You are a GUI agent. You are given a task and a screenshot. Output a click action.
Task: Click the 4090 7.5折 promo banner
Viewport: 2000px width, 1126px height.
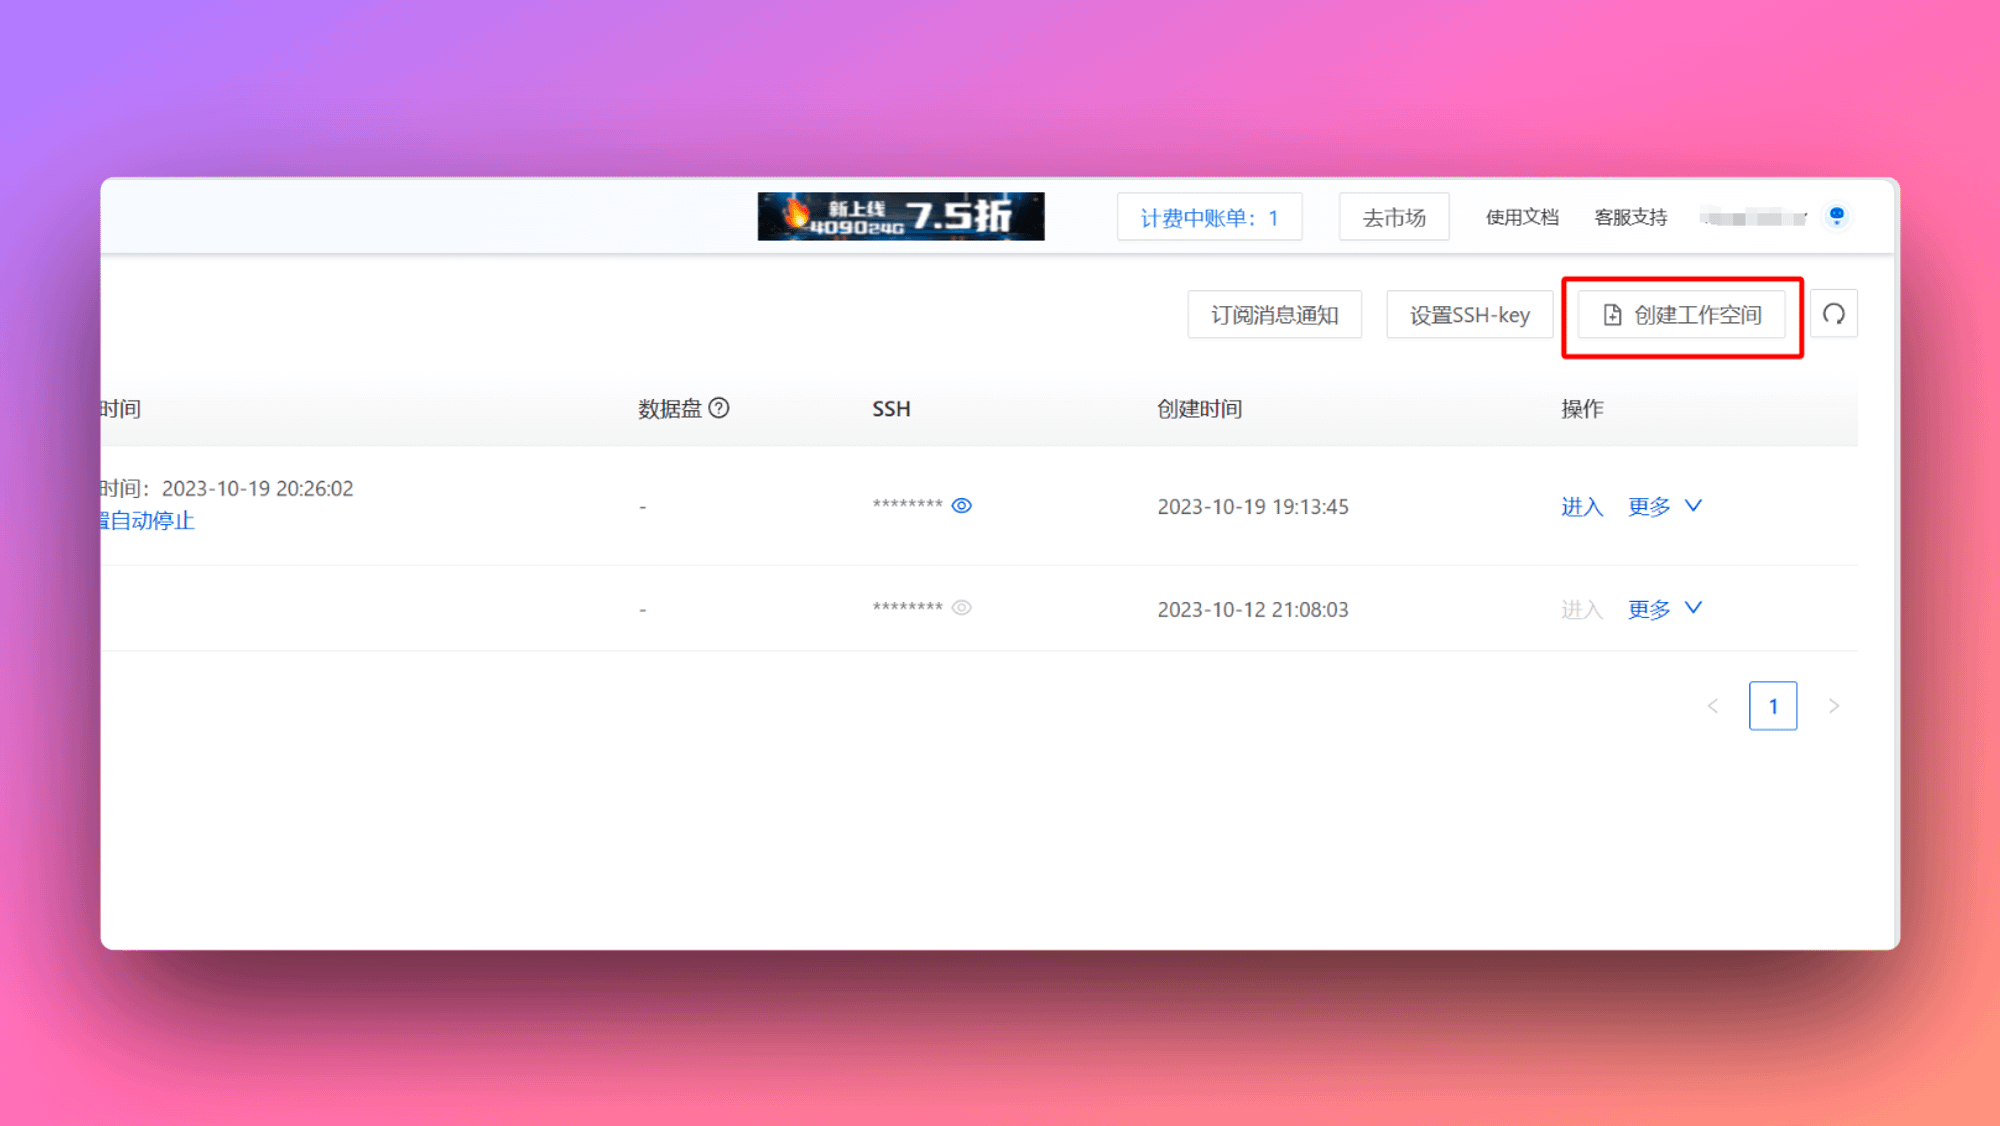tap(900, 216)
